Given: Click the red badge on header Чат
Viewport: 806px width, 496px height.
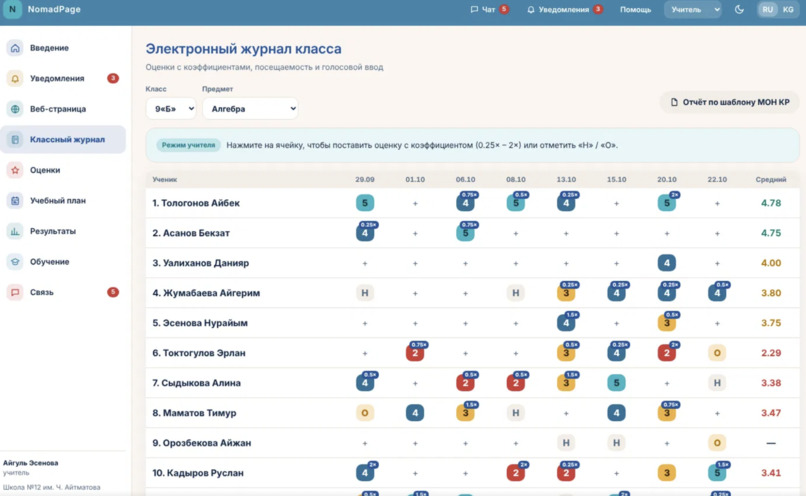Looking at the screenshot, I should [504, 9].
